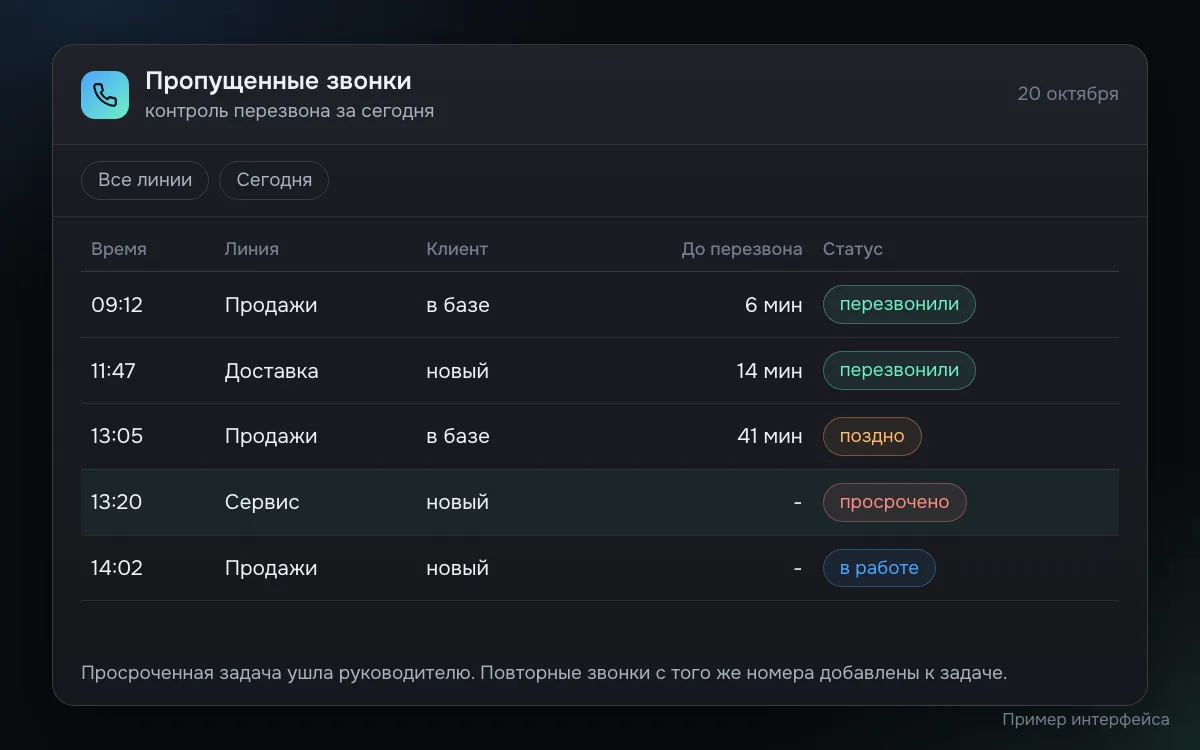This screenshot has height=750, width=1200.
Task: Click the 13:20 time cell
Action: click(x=117, y=502)
